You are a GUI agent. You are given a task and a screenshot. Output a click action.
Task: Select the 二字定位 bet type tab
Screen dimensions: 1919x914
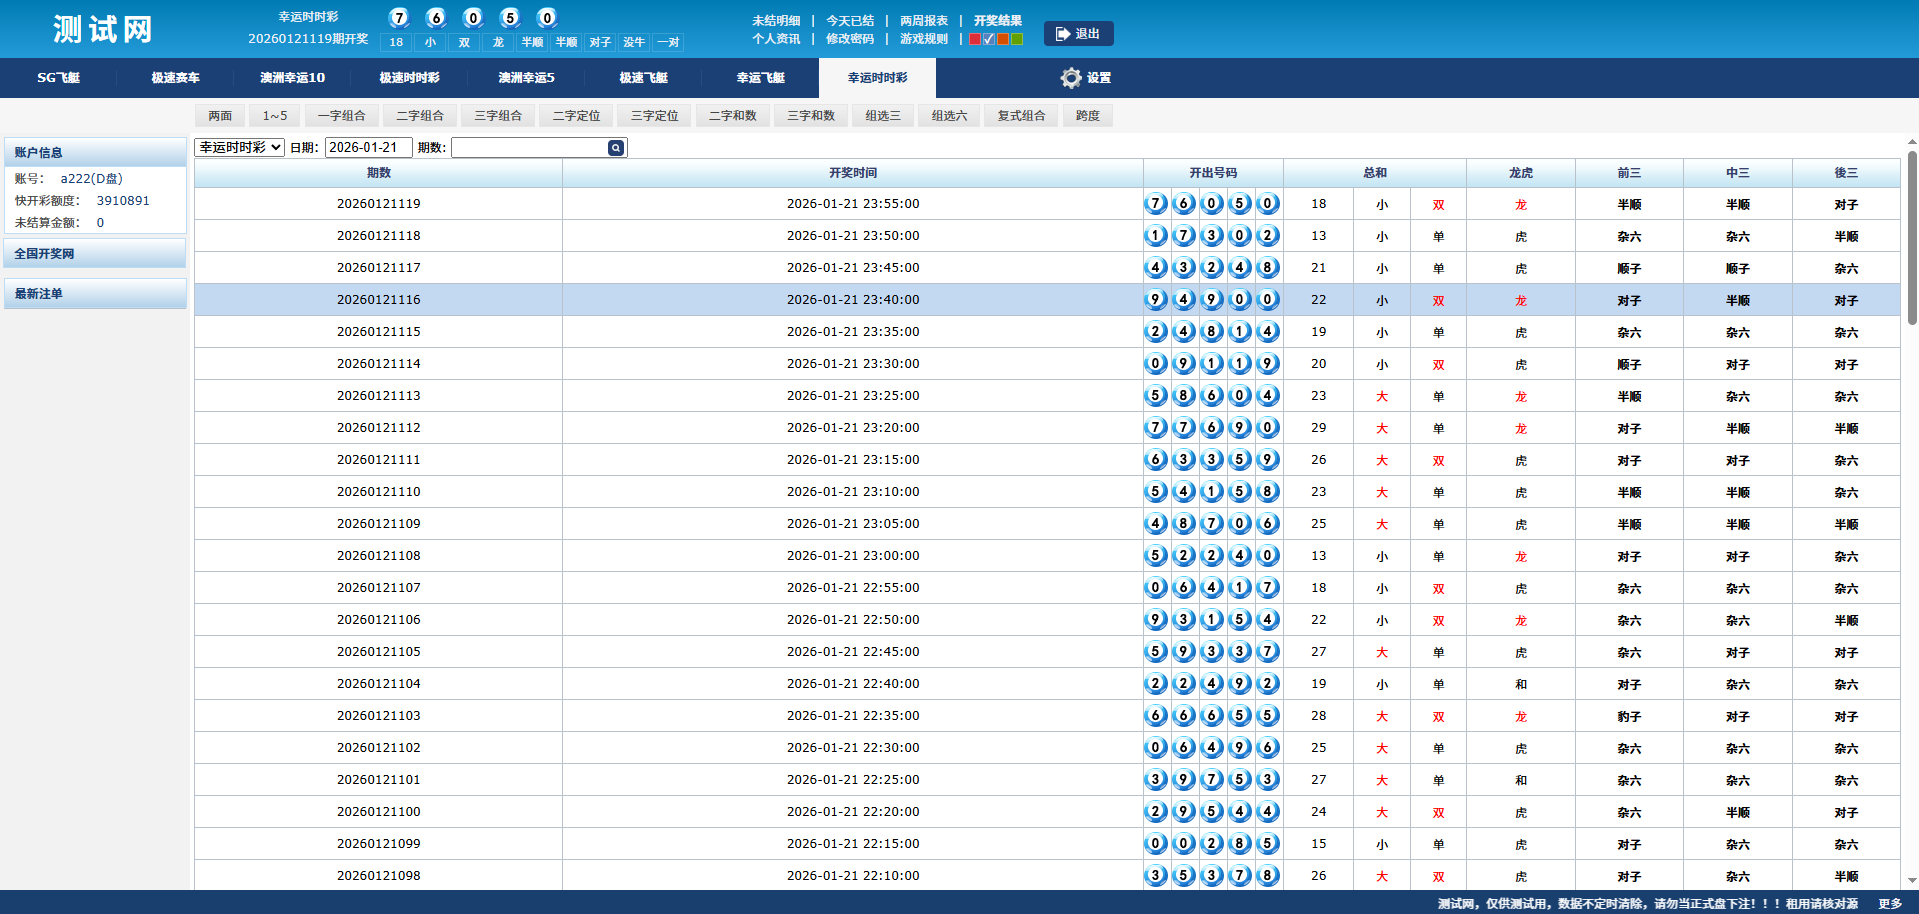pos(576,116)
